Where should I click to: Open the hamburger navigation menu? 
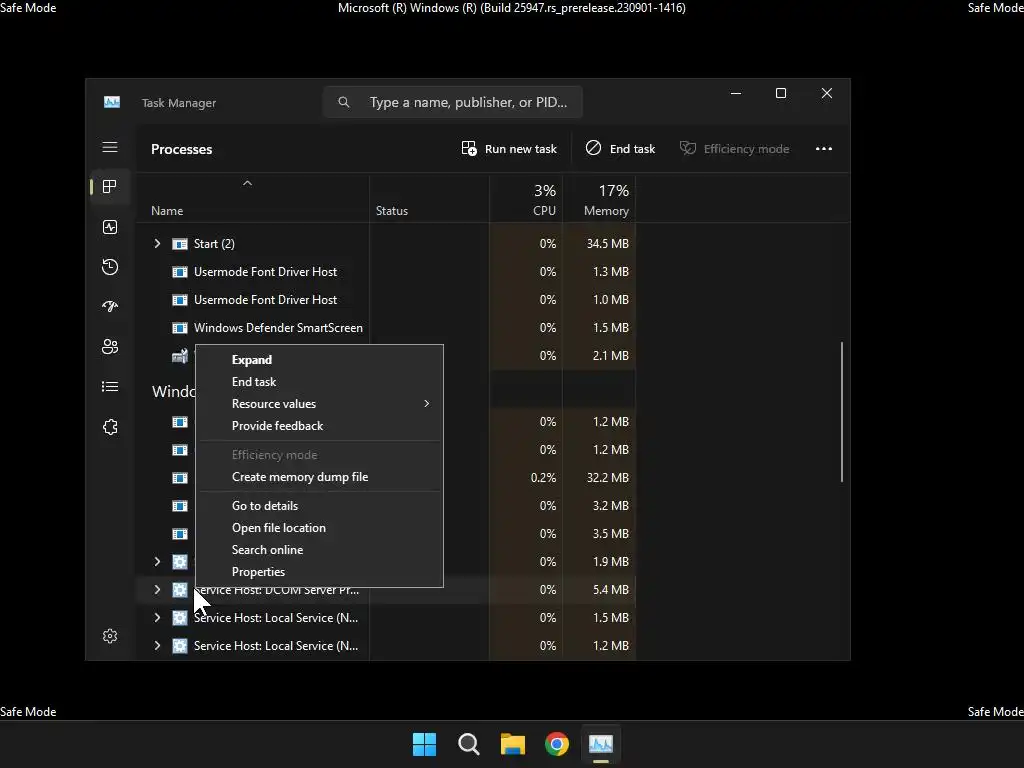(110, 148)
